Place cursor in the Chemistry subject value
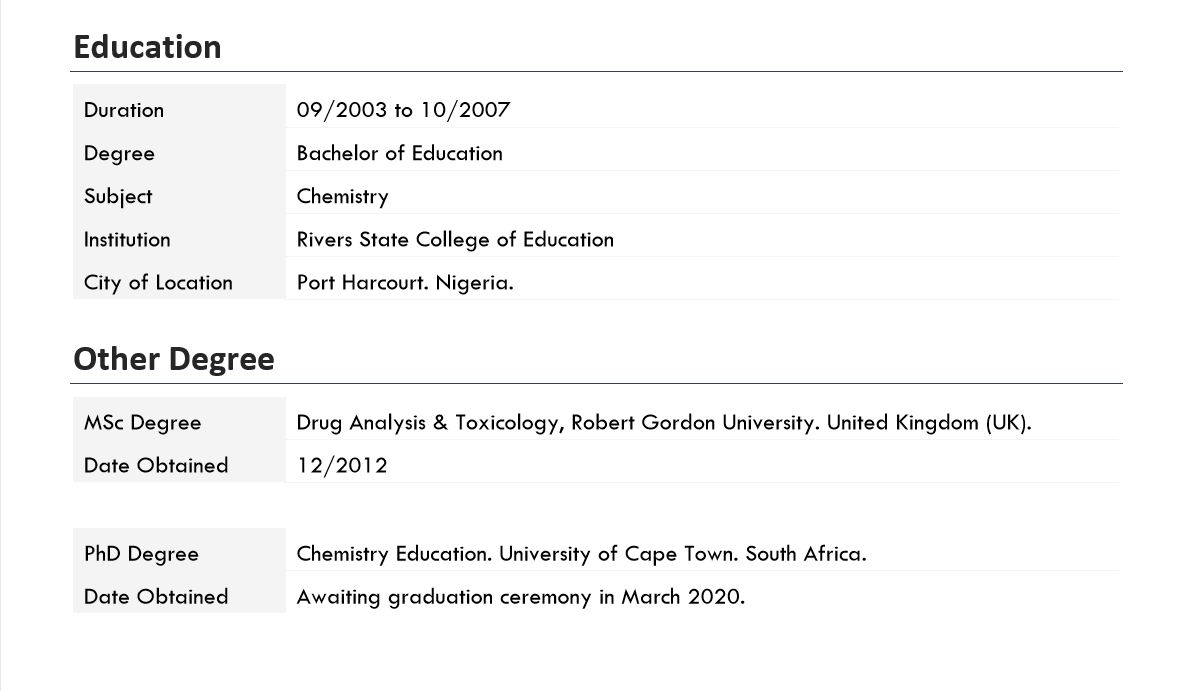 click(x=342, y=196)
